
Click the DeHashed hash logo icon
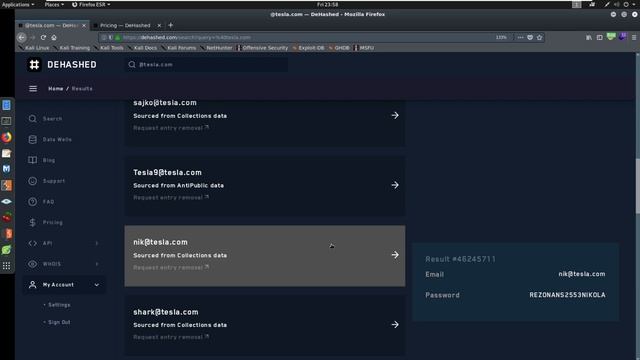pos(34,64)
